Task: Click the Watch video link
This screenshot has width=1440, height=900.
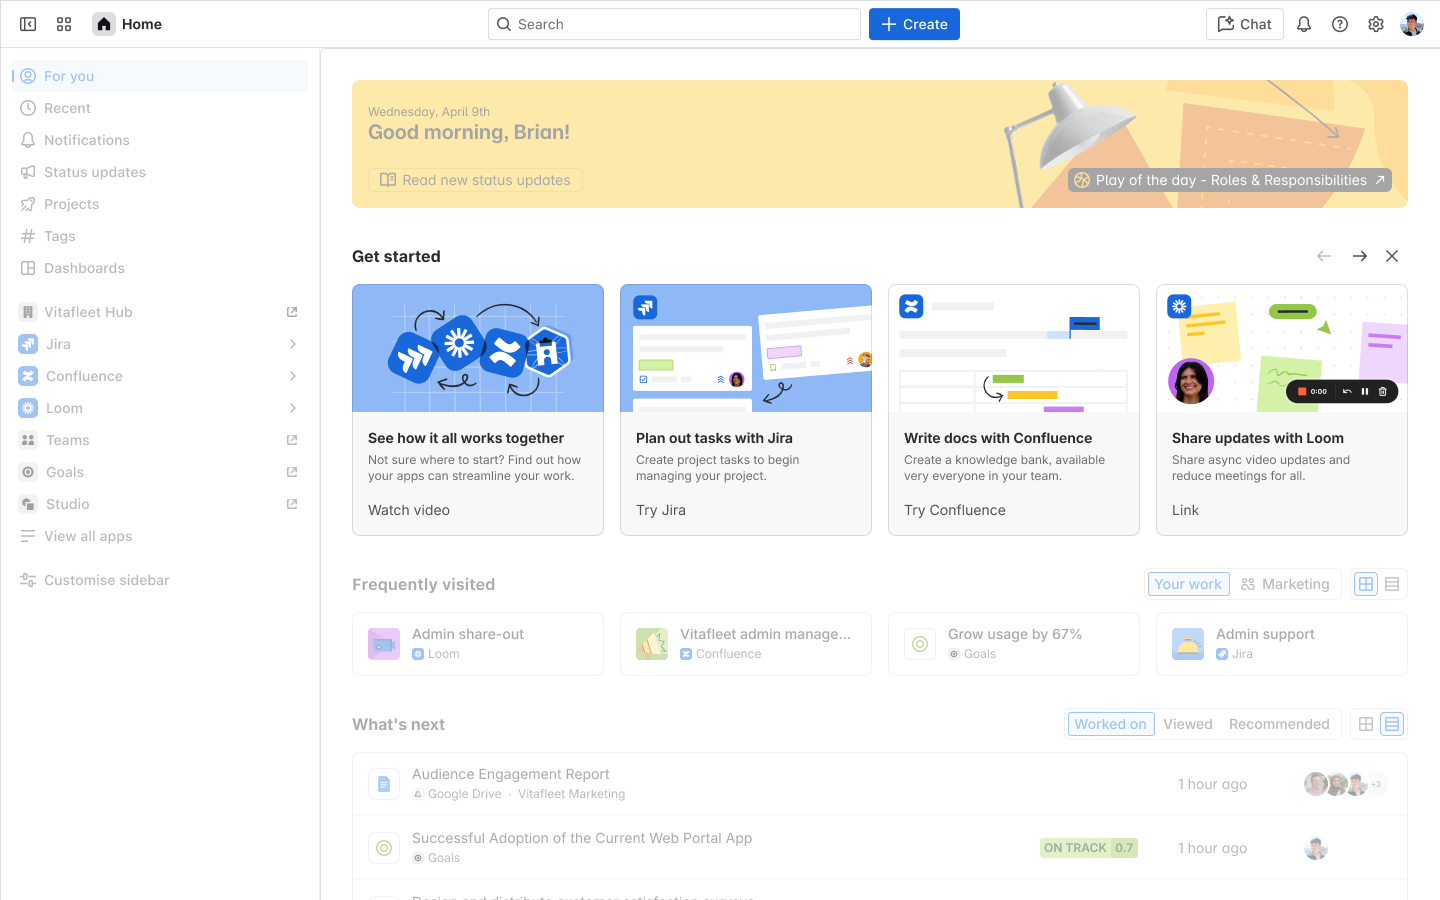Action: [409, 510]
